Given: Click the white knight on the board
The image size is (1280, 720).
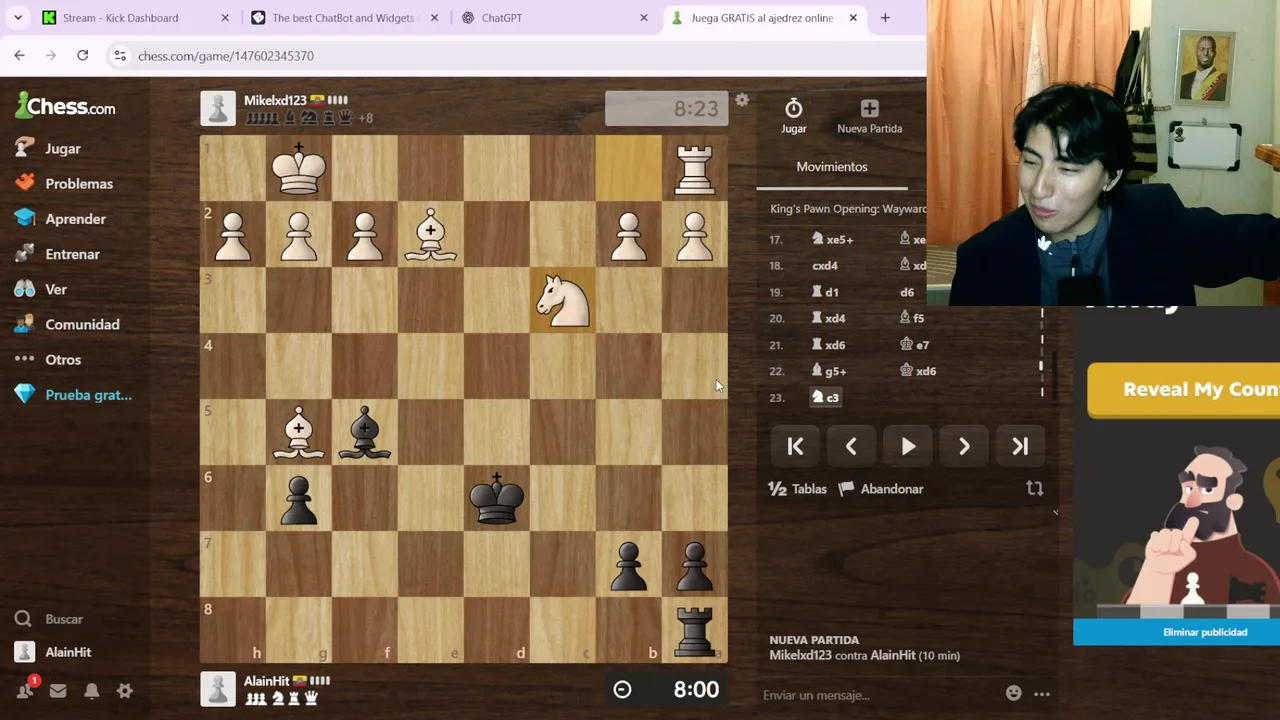Looking at the screenshot, I should [563, 300].
